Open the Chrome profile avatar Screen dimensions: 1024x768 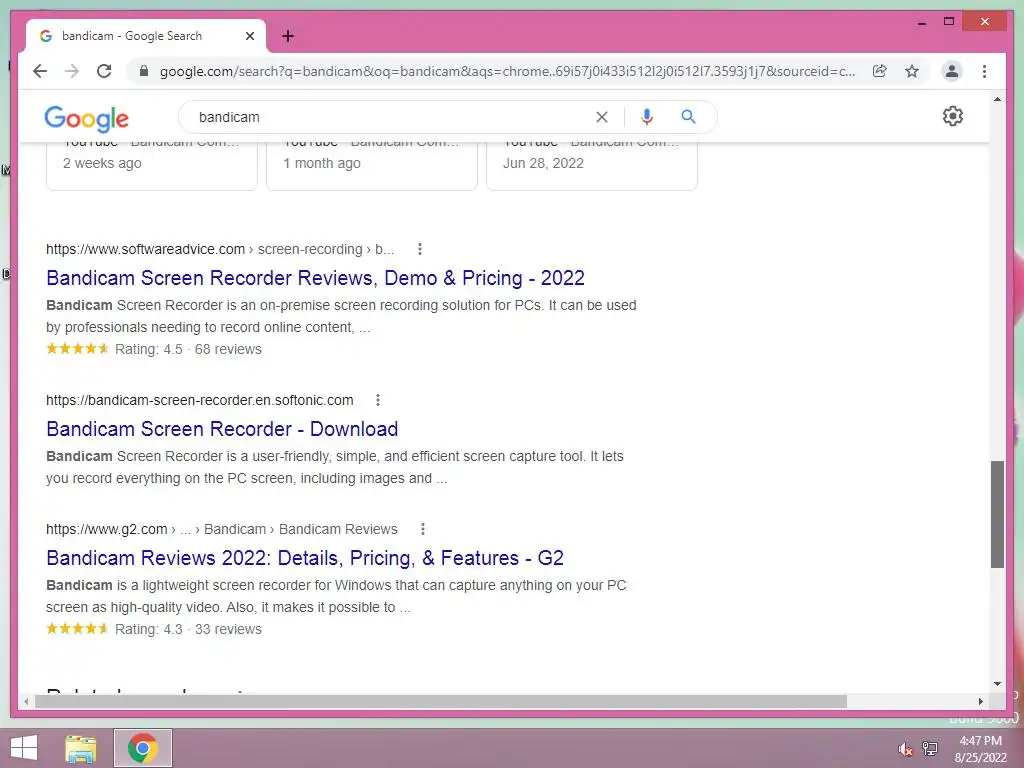pos(952,71)
